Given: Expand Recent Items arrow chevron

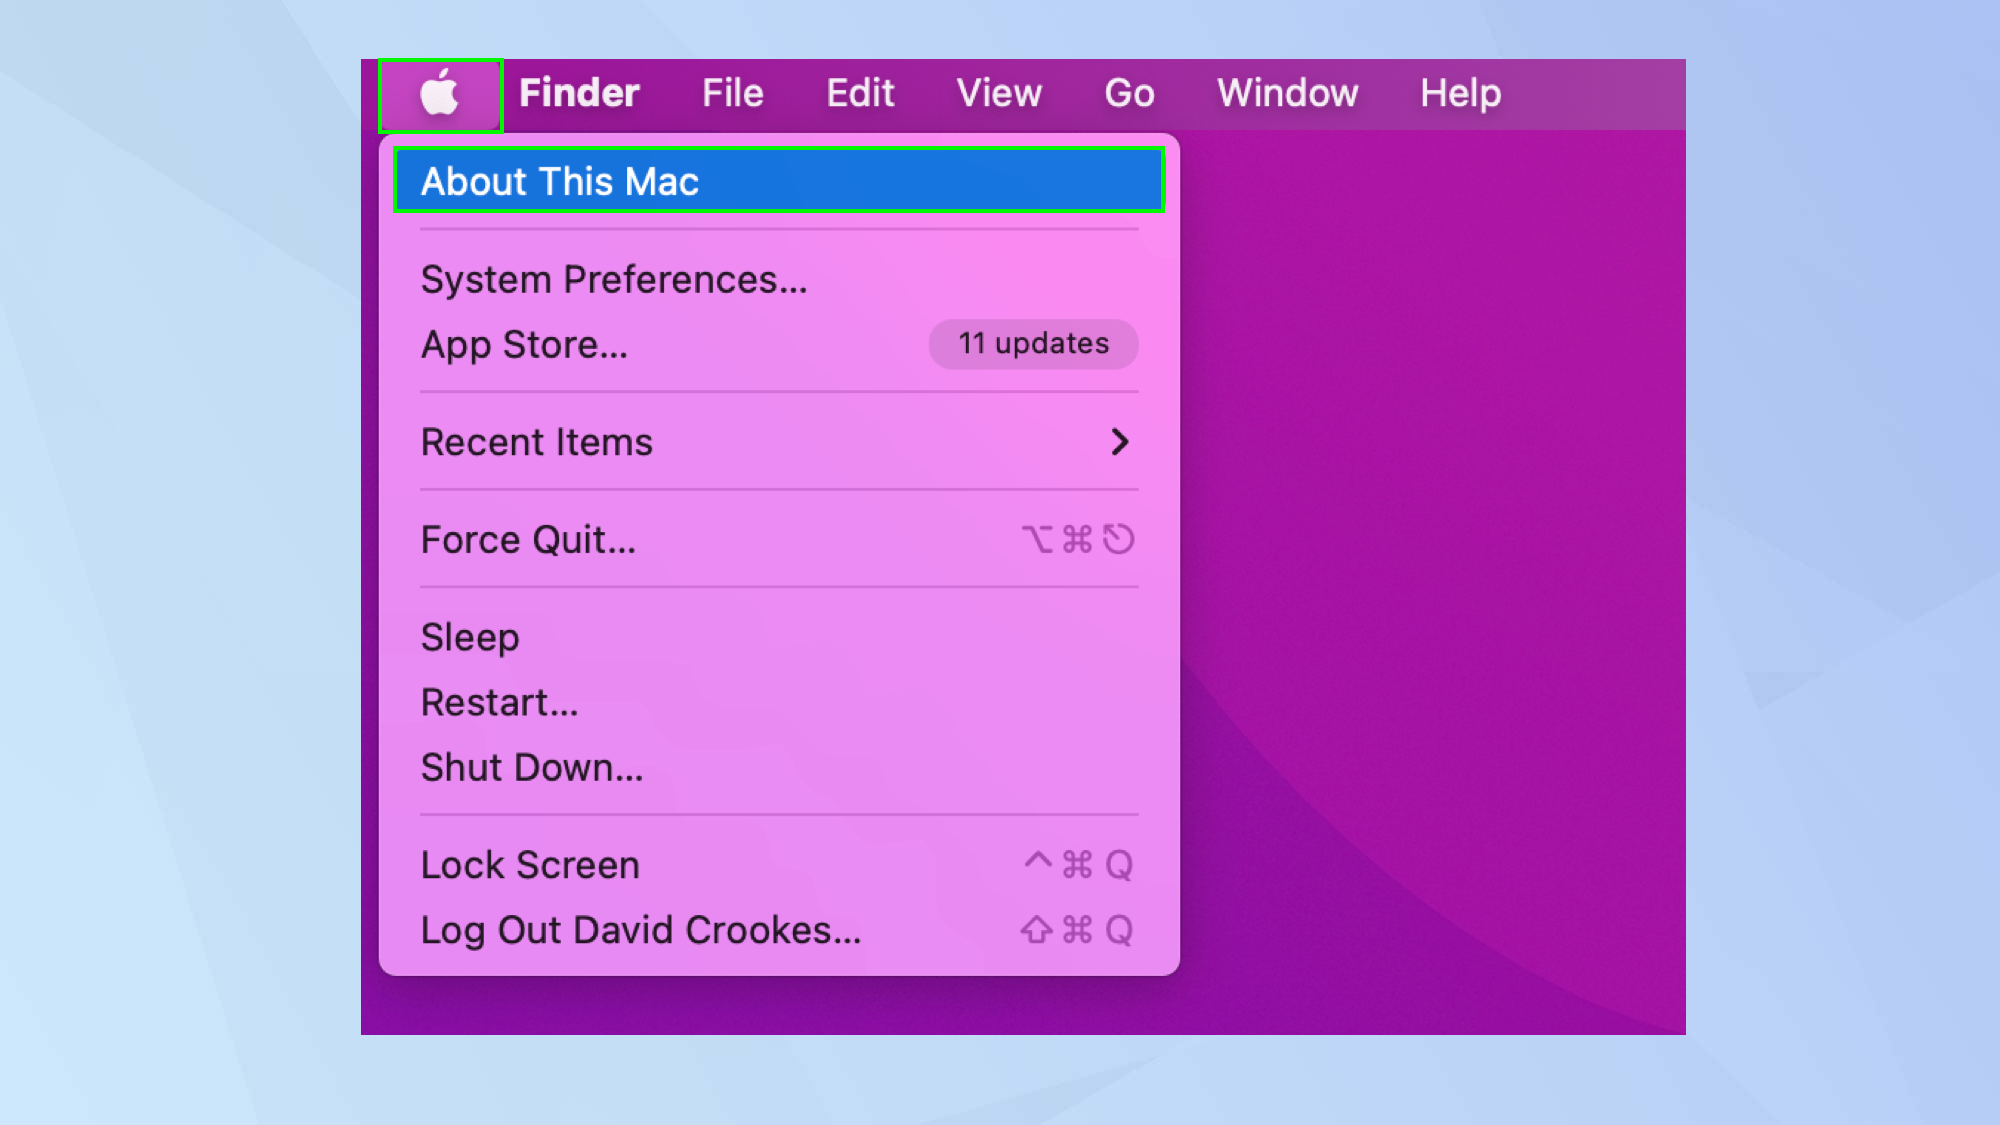Looking at the screenshot, I should click(x=1120, y=441).
